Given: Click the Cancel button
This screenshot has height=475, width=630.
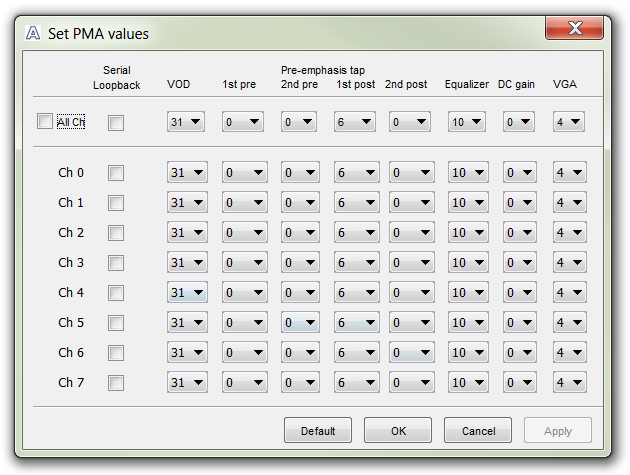Looking at the screenshot, I should click(x=478, y=431).
